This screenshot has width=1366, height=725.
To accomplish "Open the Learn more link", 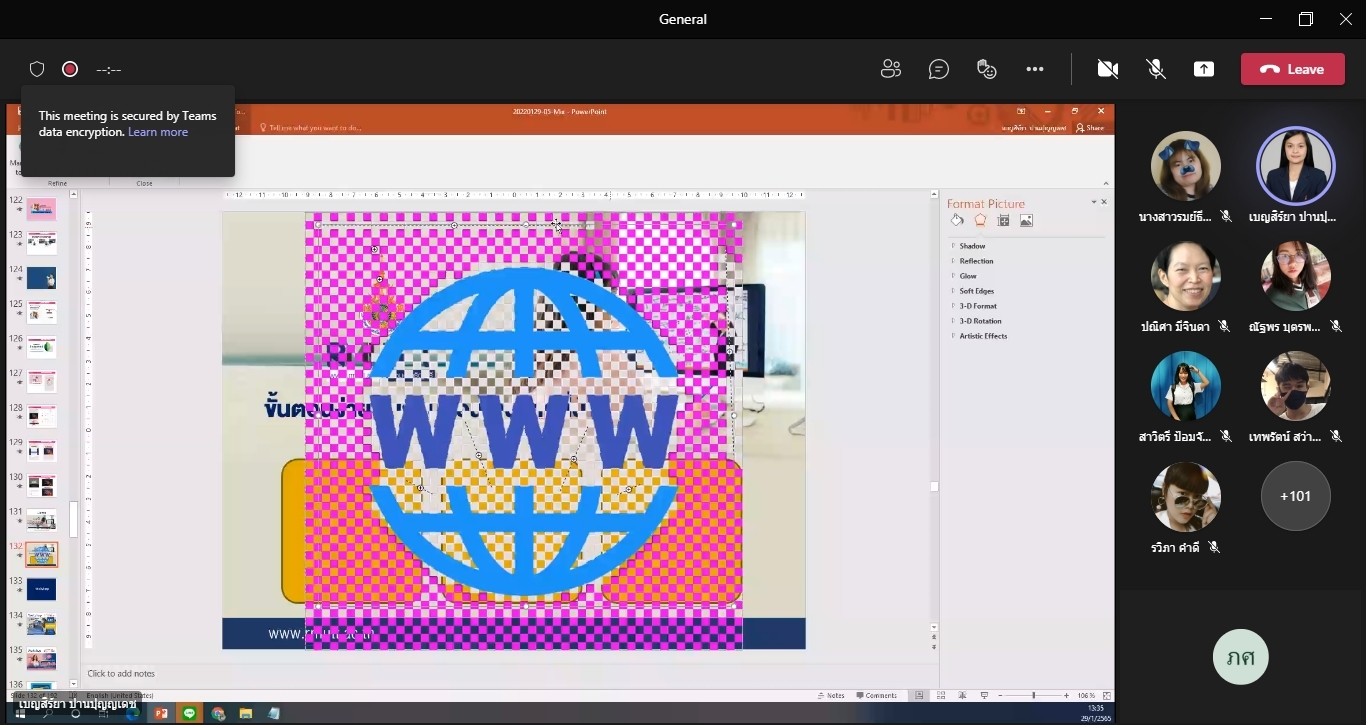I will 158,132.
